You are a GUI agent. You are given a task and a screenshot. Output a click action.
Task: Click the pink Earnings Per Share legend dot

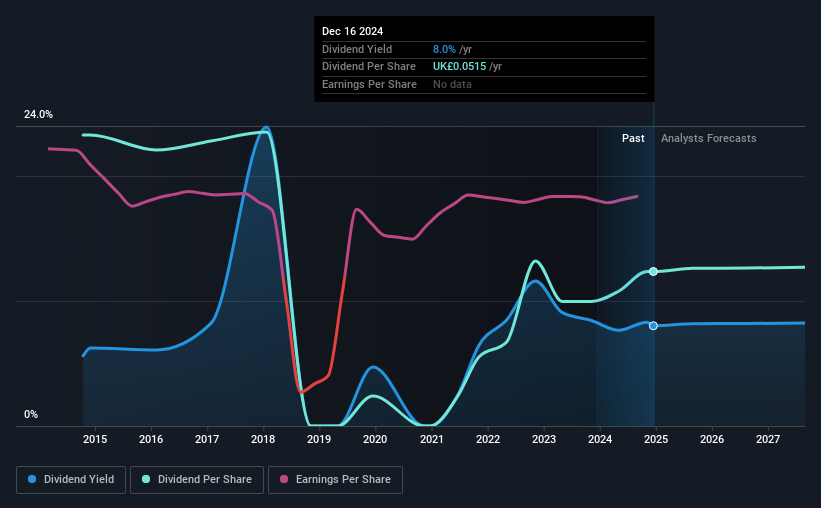tap(284, 479)
